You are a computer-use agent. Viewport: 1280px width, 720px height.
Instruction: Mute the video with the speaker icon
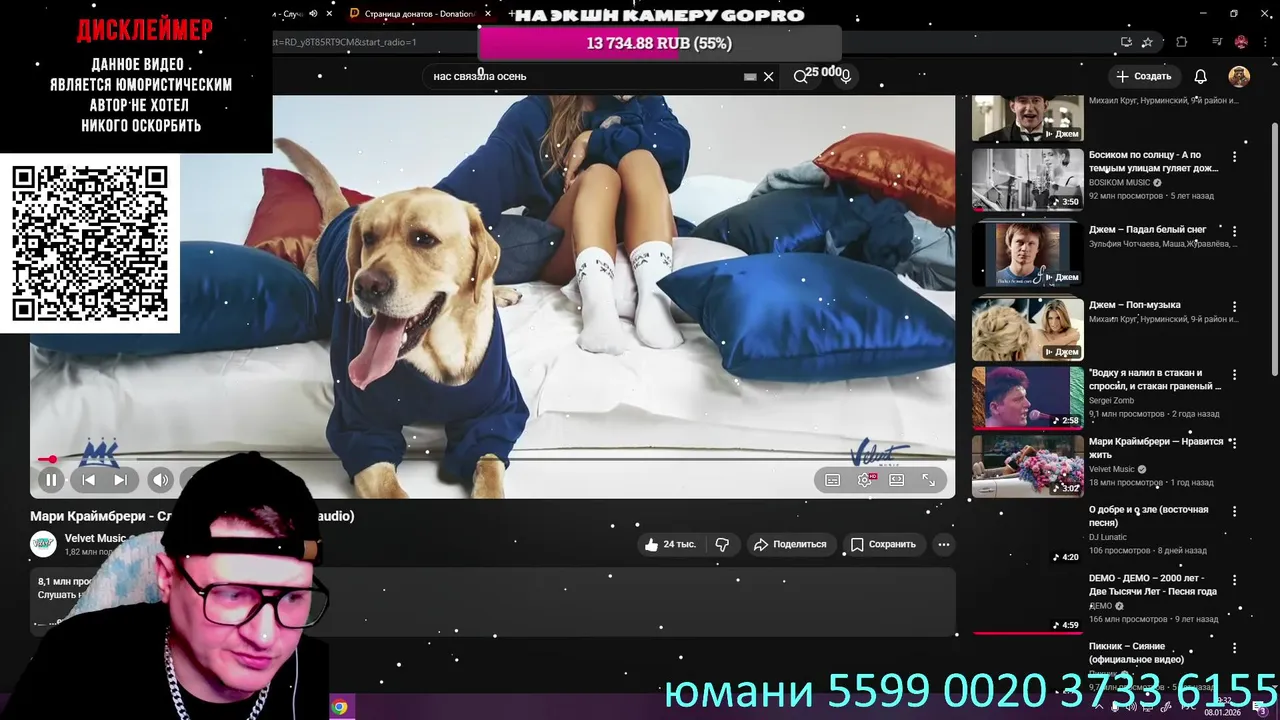(x=161, y=480)
